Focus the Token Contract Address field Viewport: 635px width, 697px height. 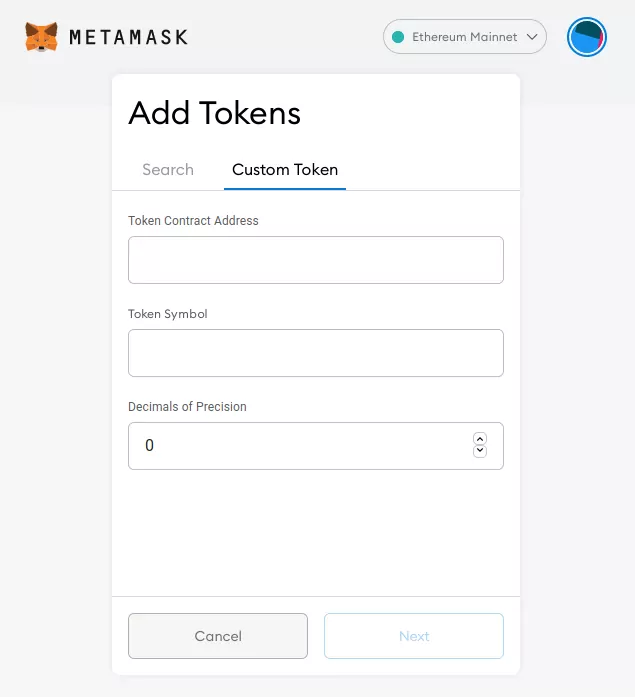coord(315,260)
